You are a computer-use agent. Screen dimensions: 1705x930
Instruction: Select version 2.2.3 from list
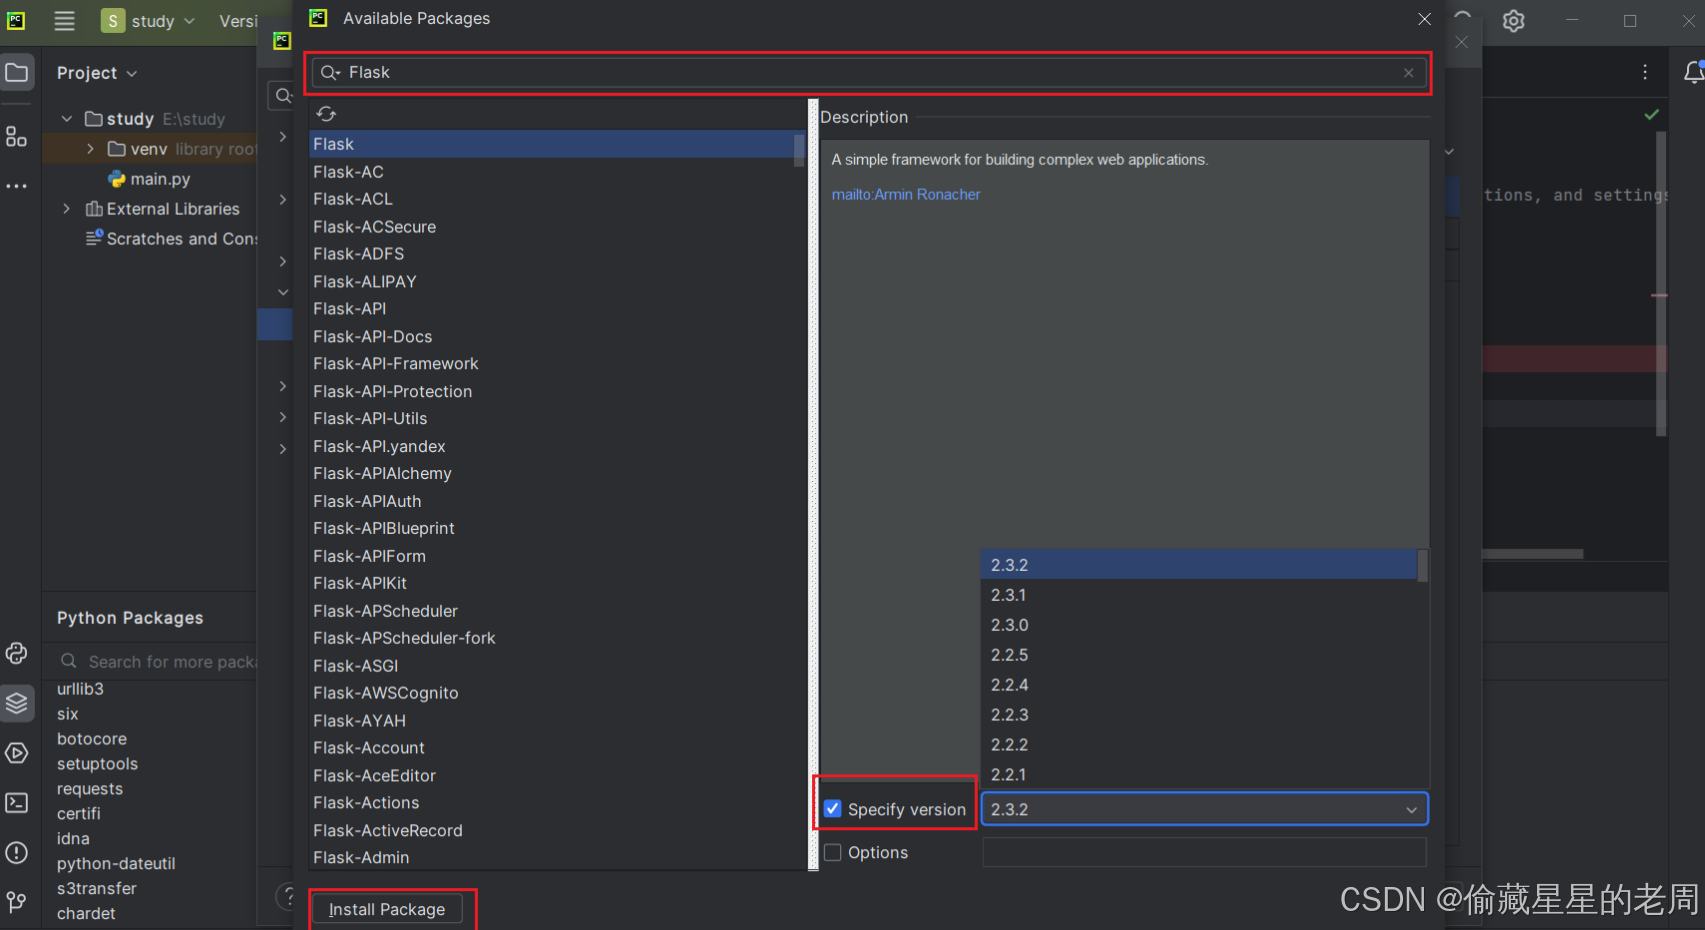(x=1199, y=715)
